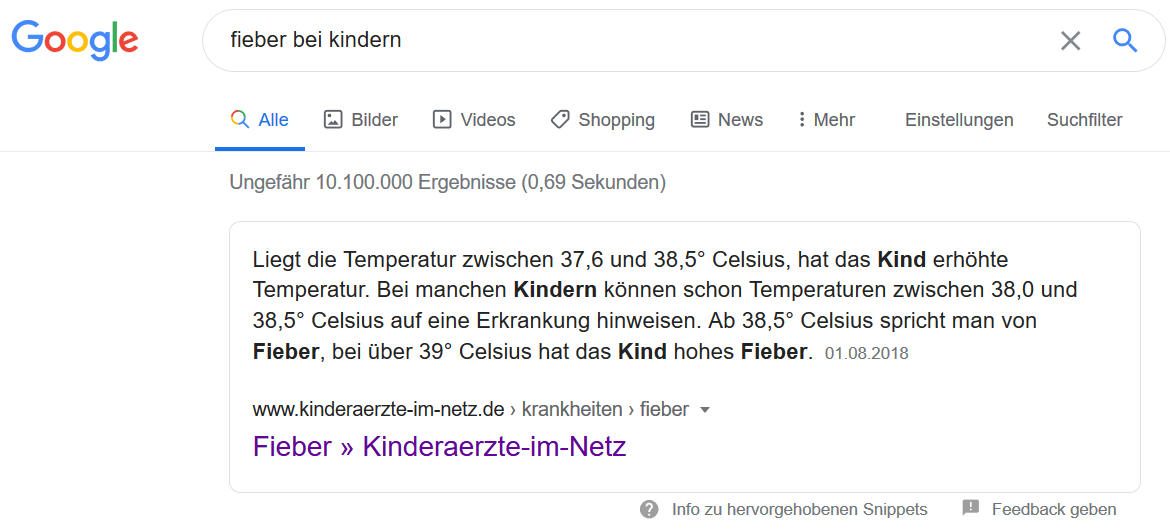Switch to the Alle tab
Viewport: 1170px width, 530px height.
(x=260, y=120)
